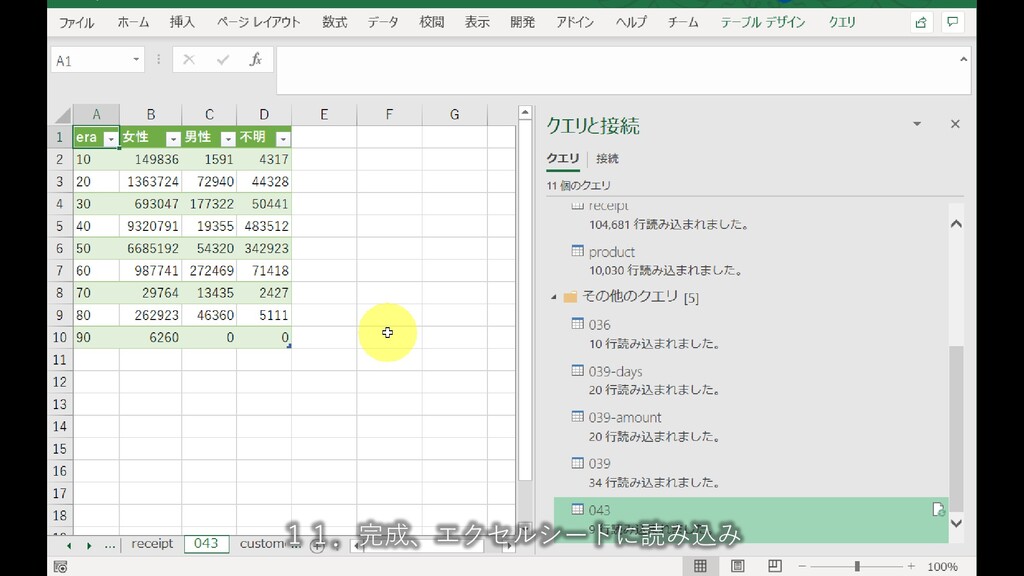This screenshot has height=576, width=1024.
Task: Switch to Page Layout view icon
Action: 737,566
